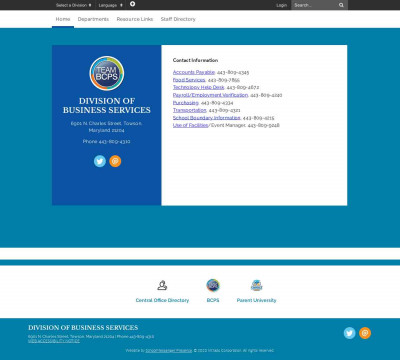
Task: Click the Parent University icon
Action: pyautogui.click(x=256, y=285)
